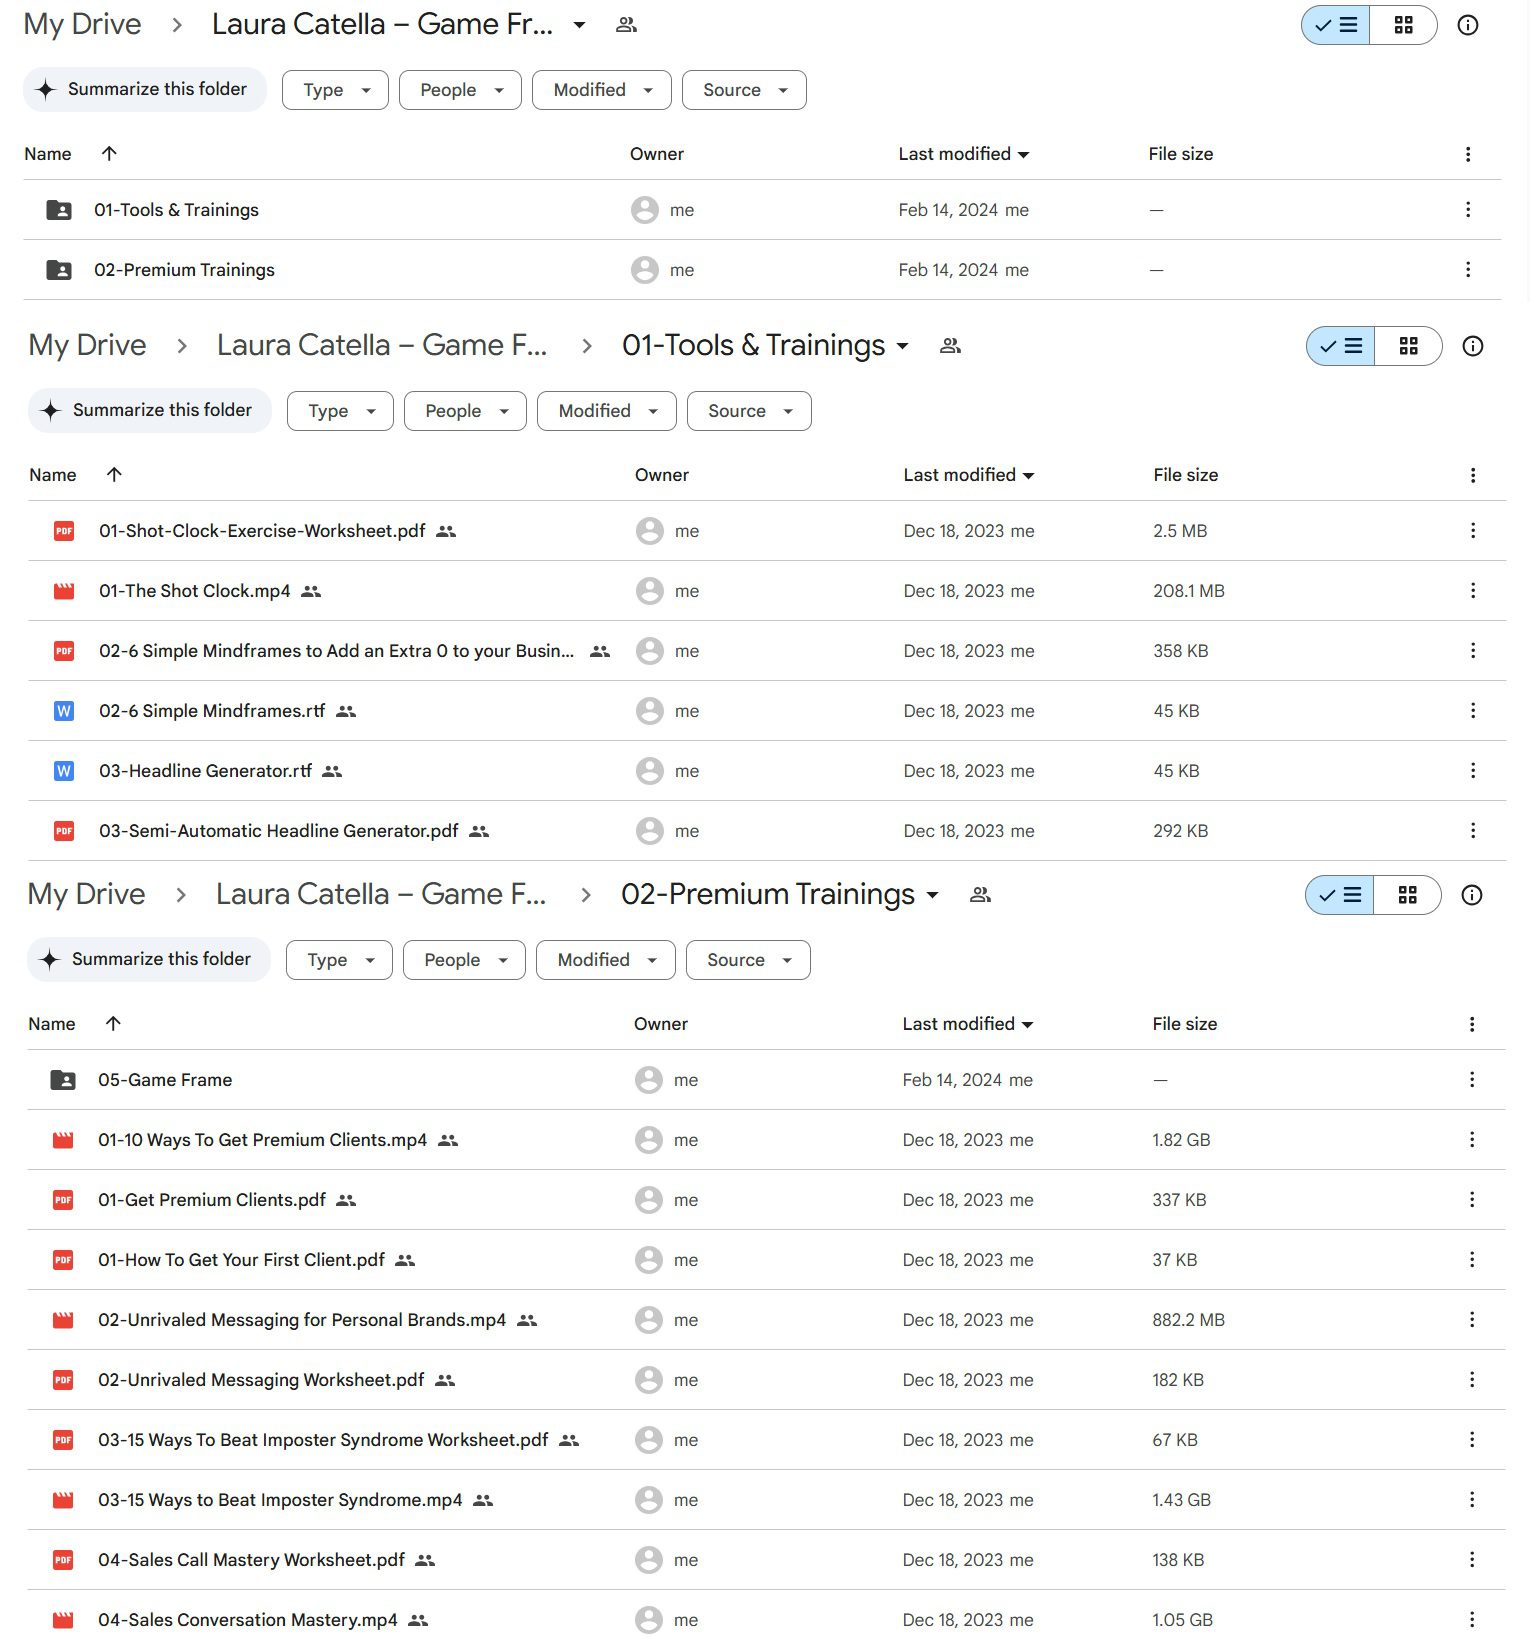Click shared-people icon beside 01-Tools & Trainings title
The image size is (1530, 1638).
pos(950,346)
